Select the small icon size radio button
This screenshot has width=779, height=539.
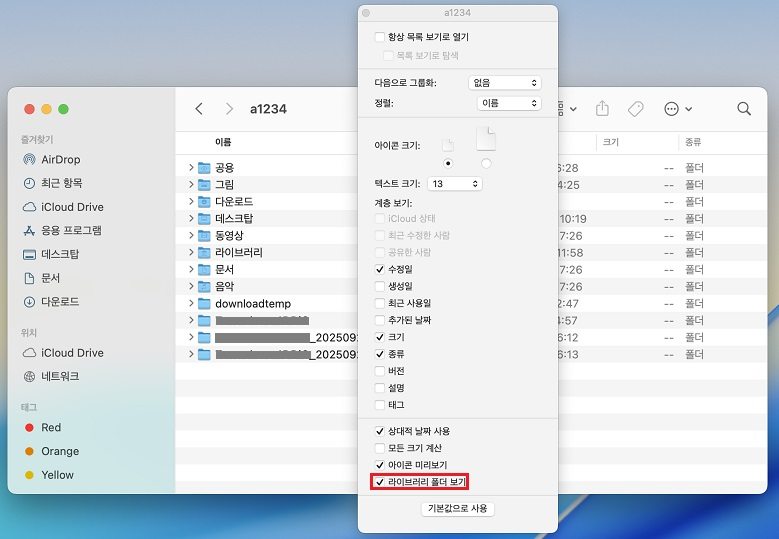(448, 163)
